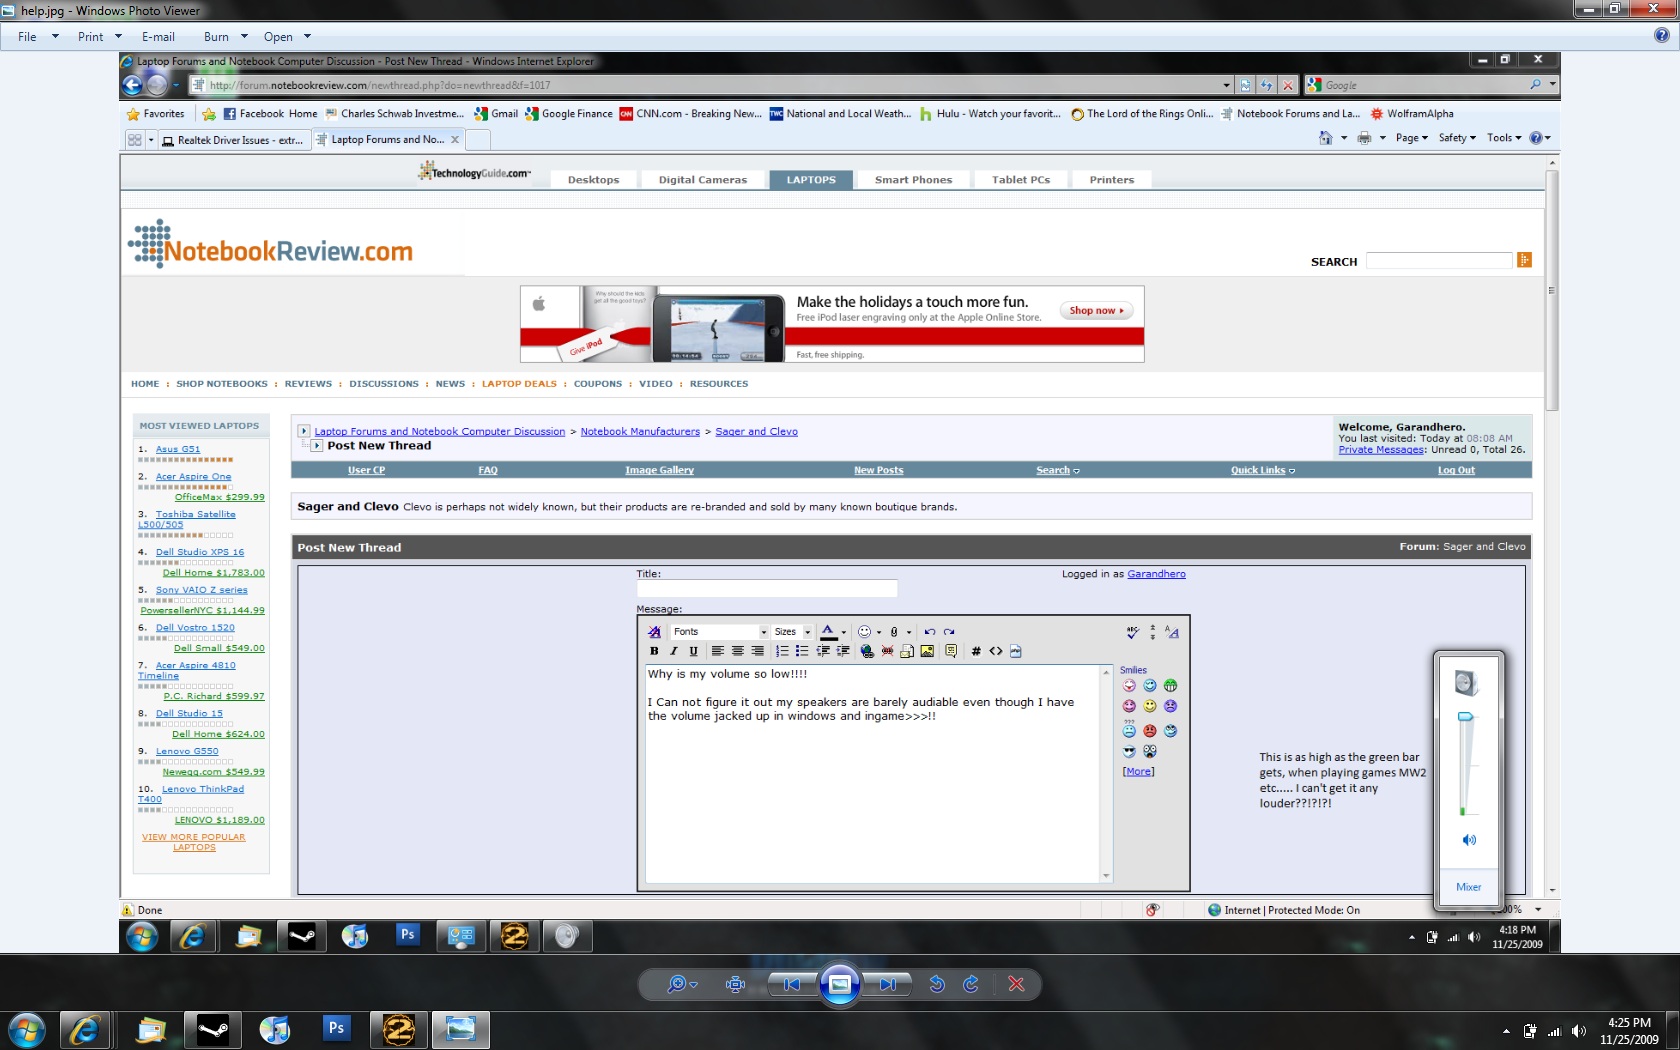This screenshot has height=1050, width=1680.
Task: Toggle bold formatting in the editor
Action: [654, 651]
